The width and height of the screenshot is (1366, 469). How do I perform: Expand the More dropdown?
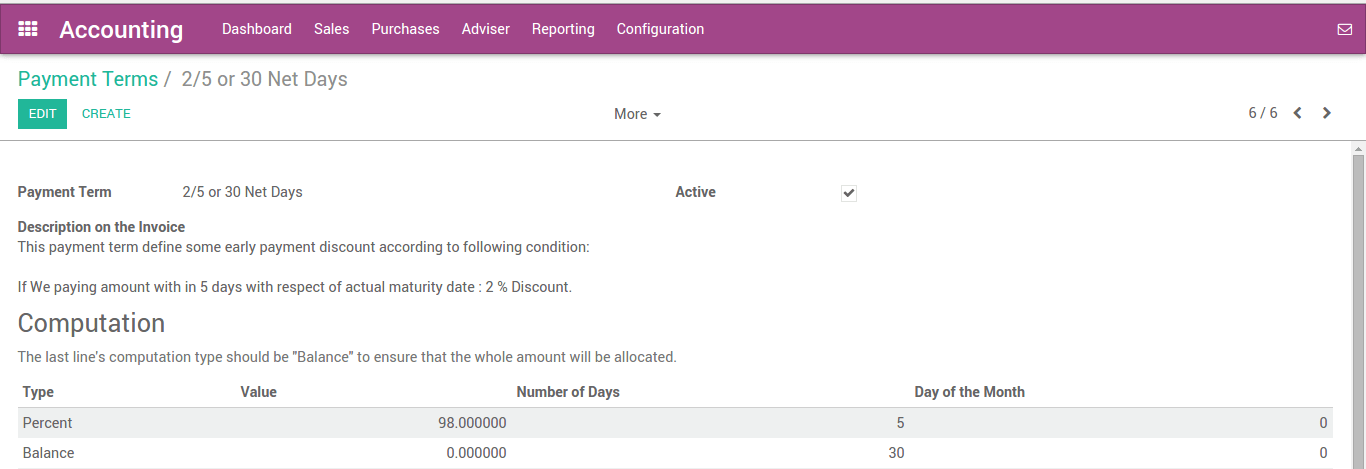point(637,114)
